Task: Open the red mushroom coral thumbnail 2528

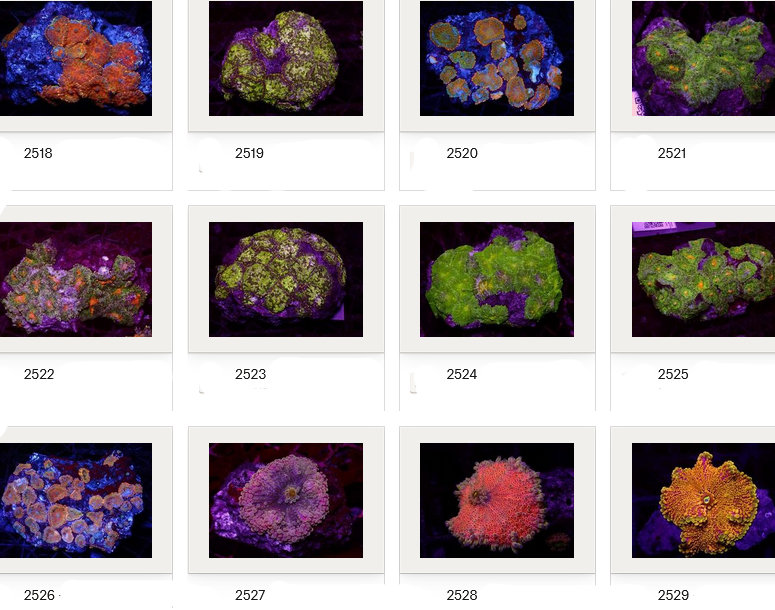Action: coord(497,500)
